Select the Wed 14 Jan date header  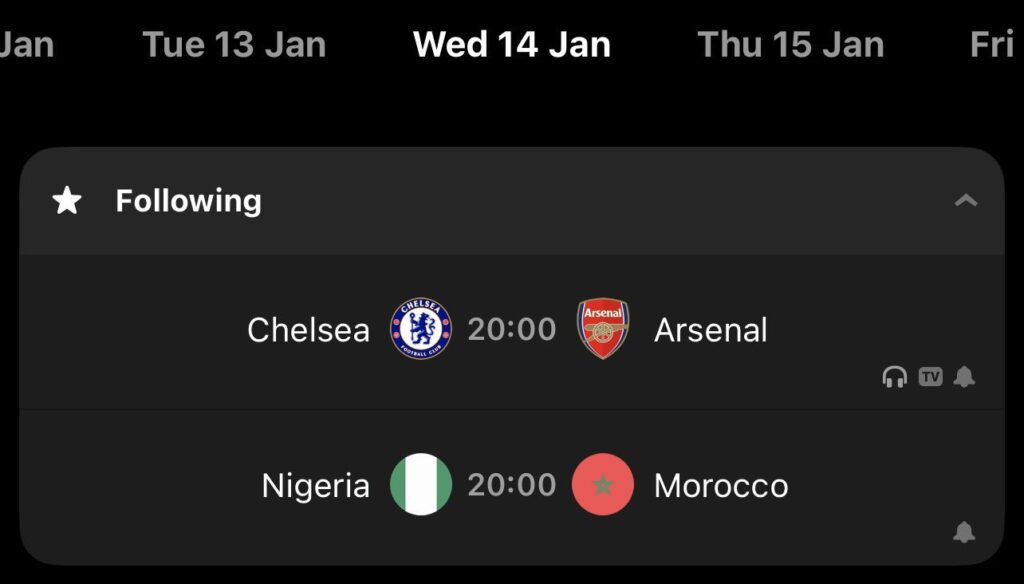511,42
